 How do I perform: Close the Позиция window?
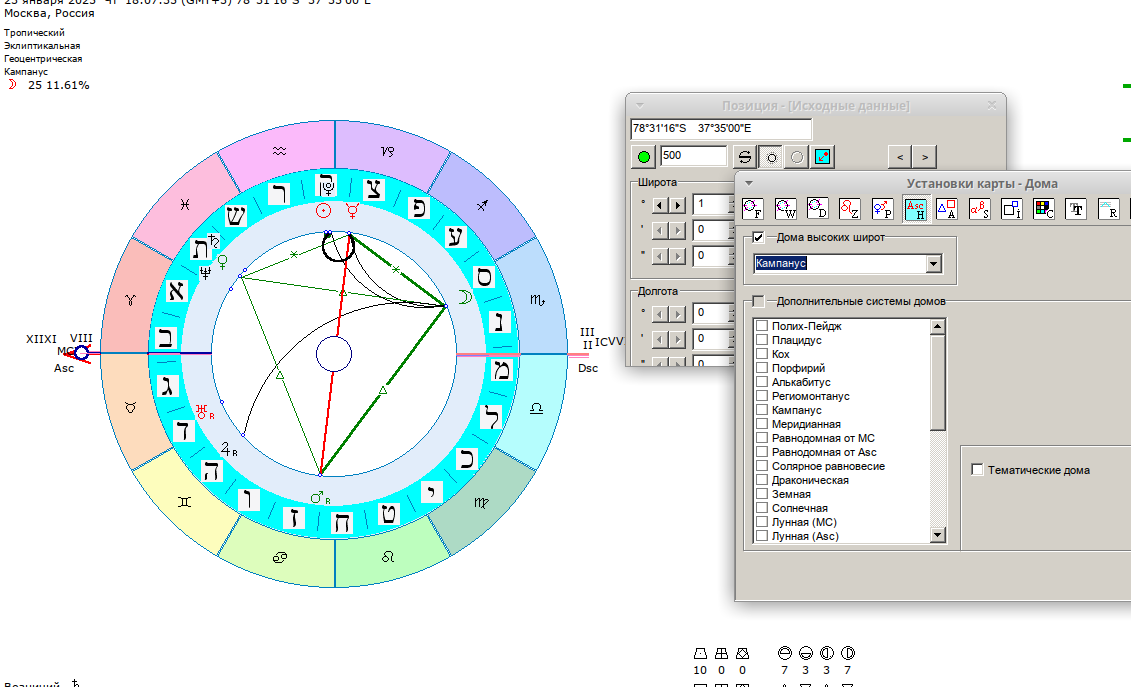992,105
